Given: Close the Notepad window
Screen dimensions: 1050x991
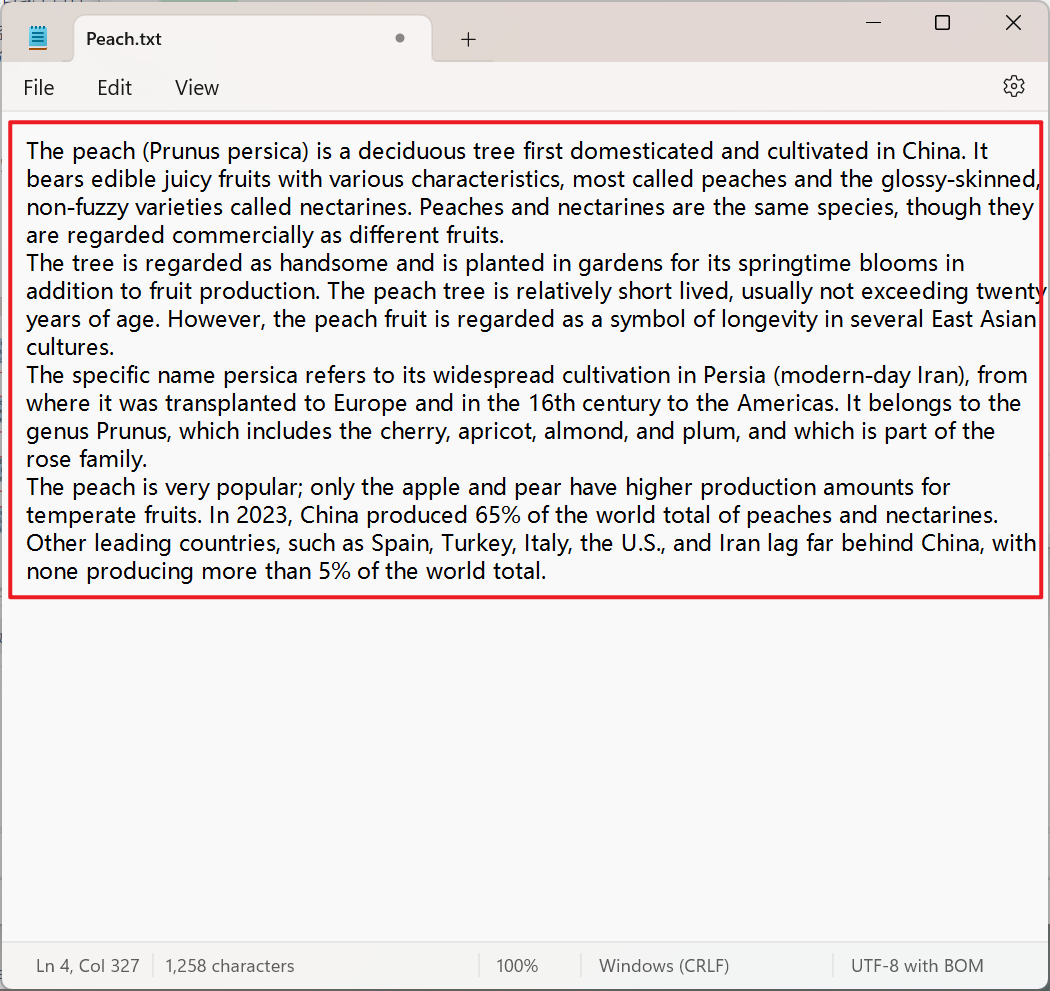Looking at the screenshot, I should click(x=1013, y=23).
